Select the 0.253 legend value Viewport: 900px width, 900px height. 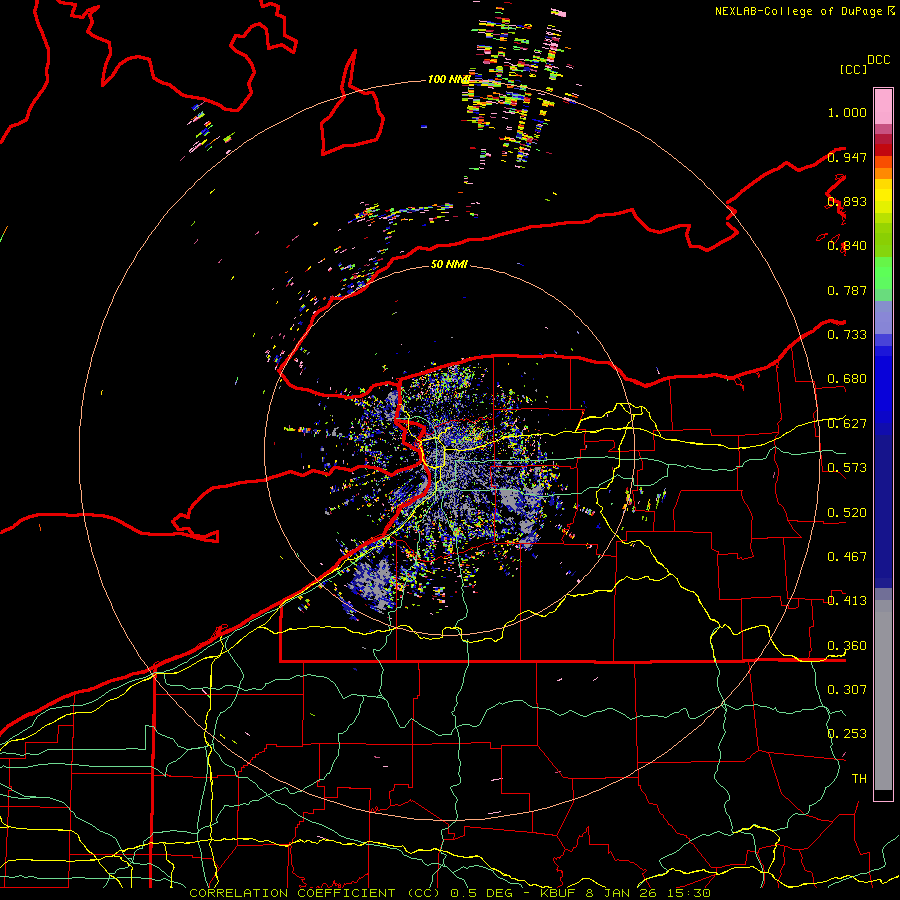[x=847, y=734]
